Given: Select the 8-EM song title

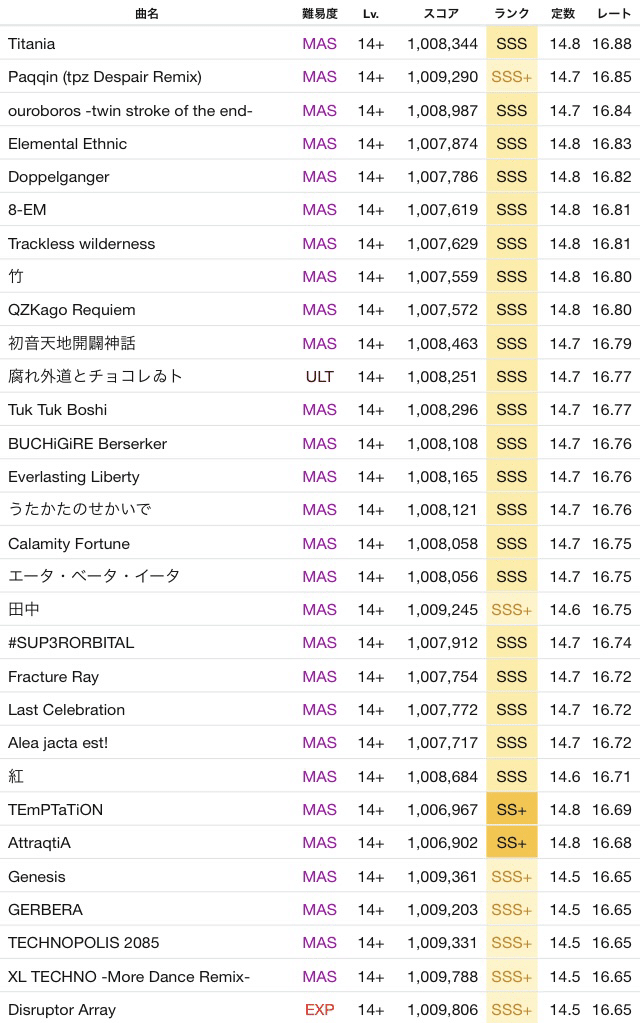Looking at the screenshot, I should coord(27,210).
